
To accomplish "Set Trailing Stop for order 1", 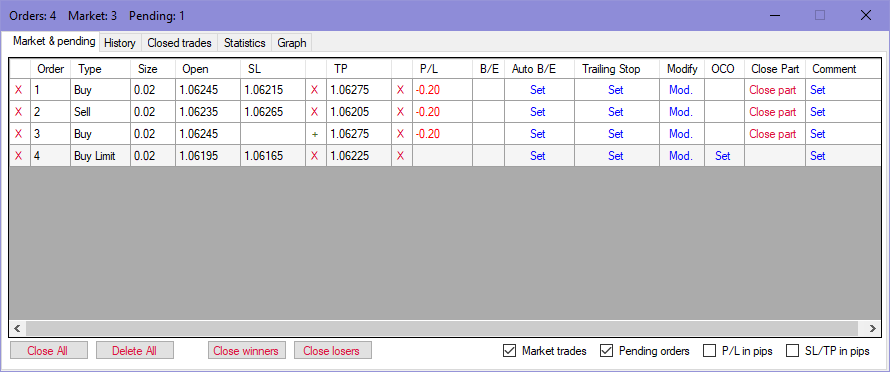I will 616,90.
